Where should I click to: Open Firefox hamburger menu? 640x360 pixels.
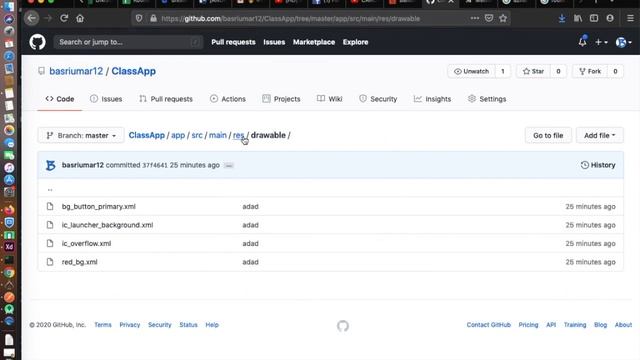pos(630,18)
